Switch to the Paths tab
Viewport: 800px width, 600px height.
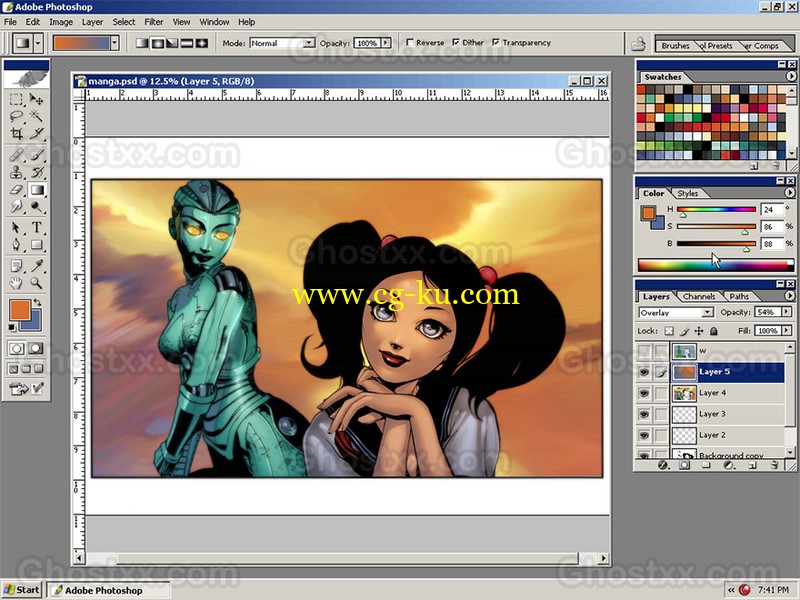pos(739,296)
